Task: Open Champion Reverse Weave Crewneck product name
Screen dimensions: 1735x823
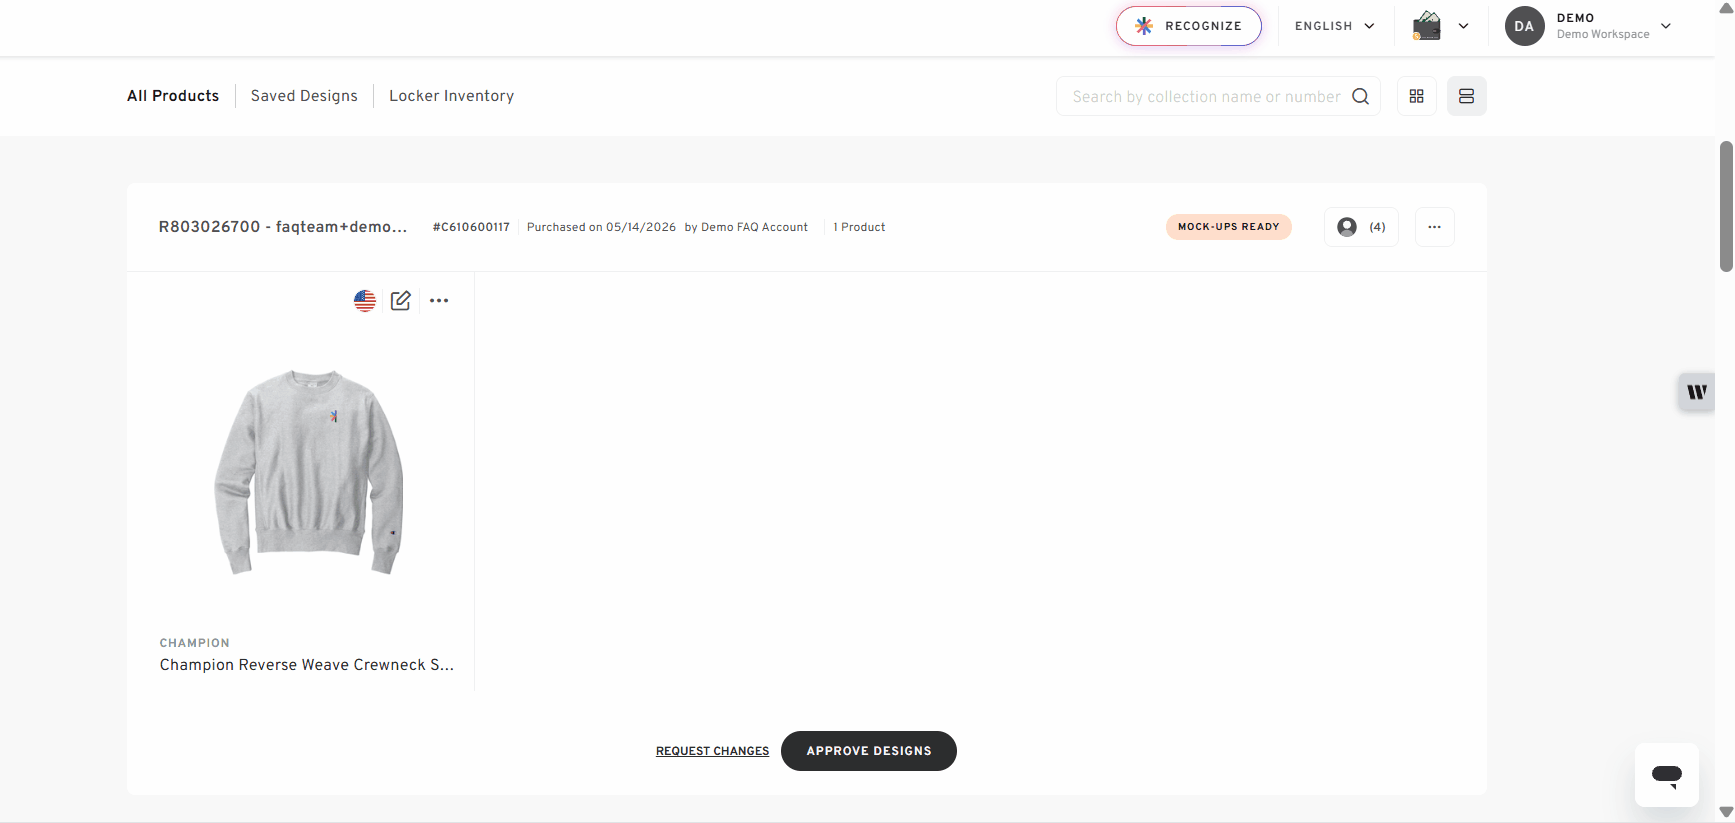Action: pyautogui.click(x=307, y=665)
